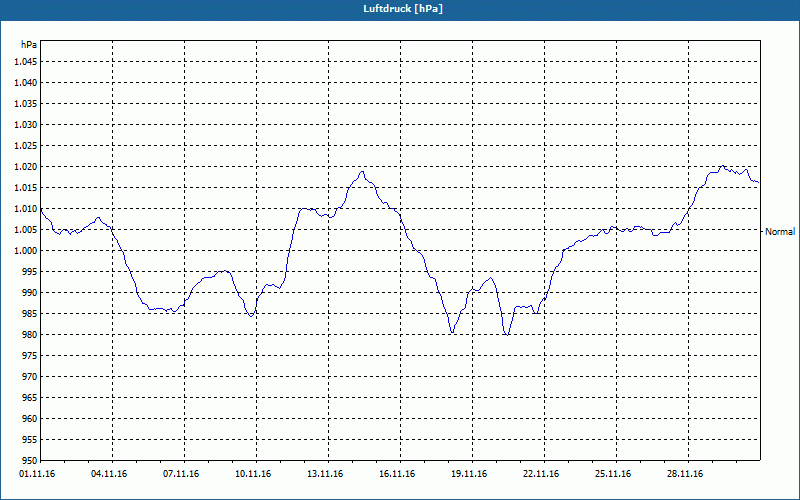The image size is (800, 500).
Task: Click the 1.040 y-axis value
Action: coord(26,83)
